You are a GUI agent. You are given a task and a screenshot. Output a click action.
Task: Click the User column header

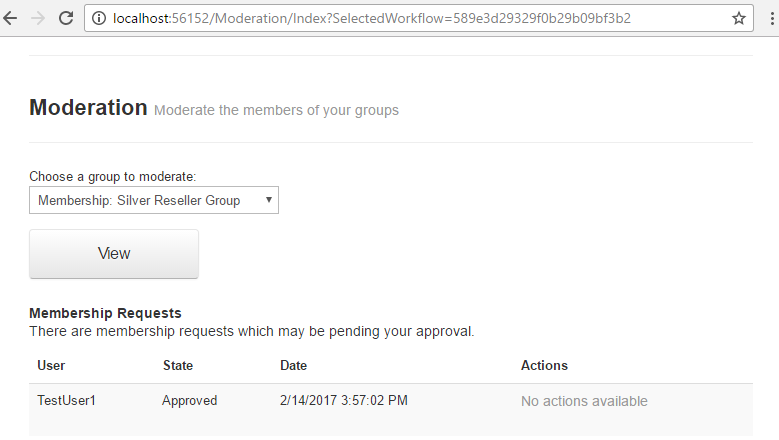click(51, 365)
